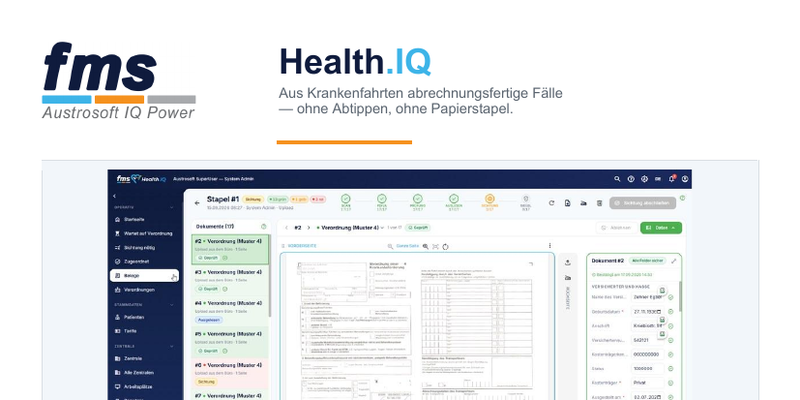Select the Belege sidebar item
The image size is (800, 400).
tap(144, 276)
